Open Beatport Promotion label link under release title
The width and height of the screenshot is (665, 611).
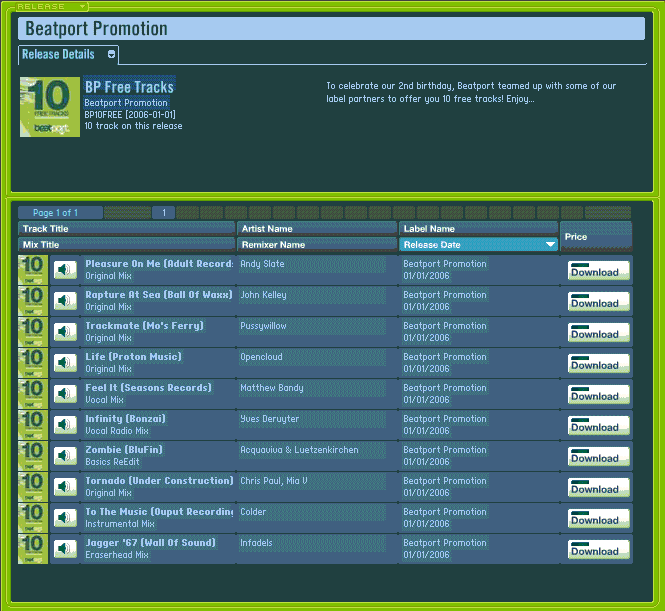(126, 103)
